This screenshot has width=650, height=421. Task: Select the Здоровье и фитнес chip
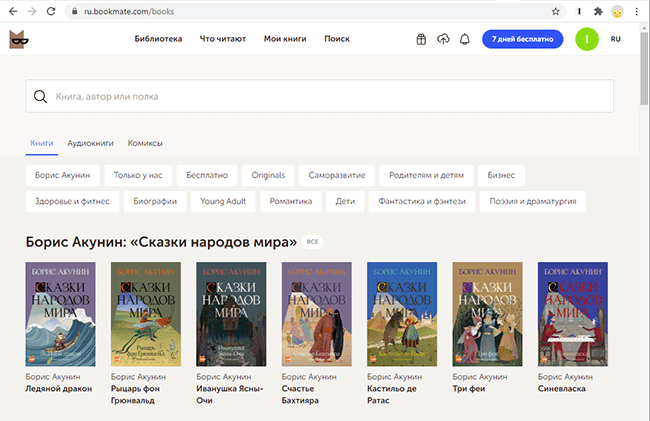72,201
